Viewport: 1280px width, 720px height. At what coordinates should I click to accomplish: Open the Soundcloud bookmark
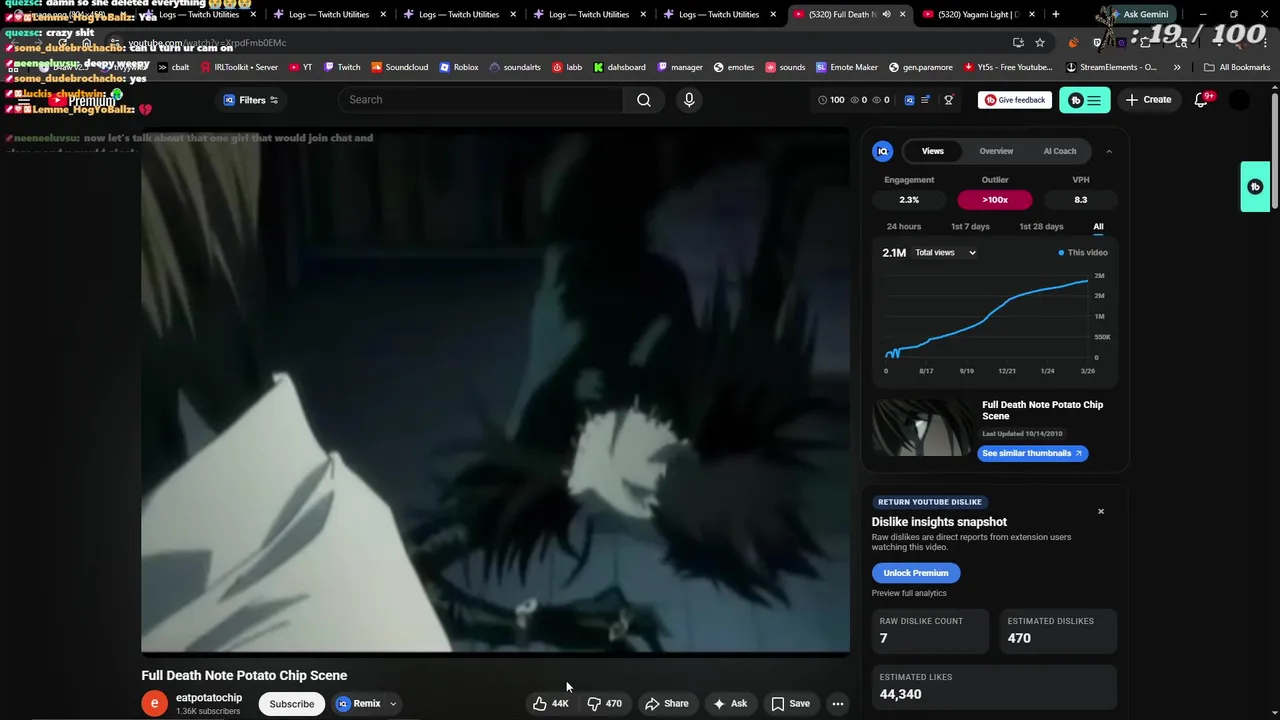pyautogui.click(x=399, y=67)
